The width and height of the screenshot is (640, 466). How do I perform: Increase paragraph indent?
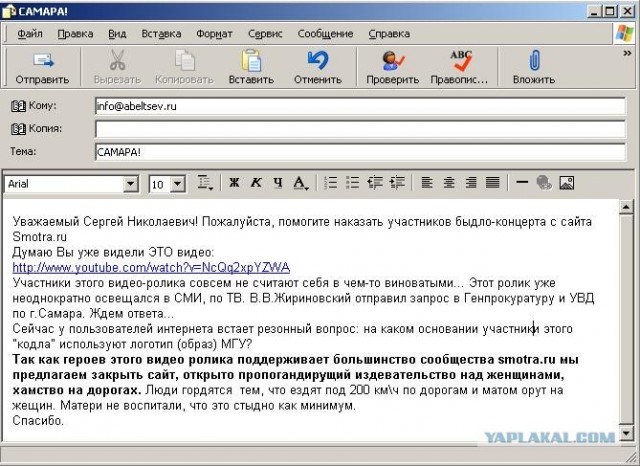pyautogui.click(x=397, y=183)
